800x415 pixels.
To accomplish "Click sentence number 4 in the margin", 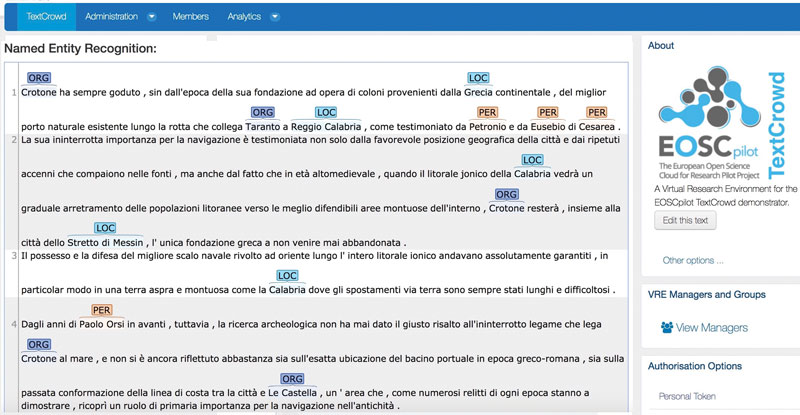I will (x=14, y=324).
